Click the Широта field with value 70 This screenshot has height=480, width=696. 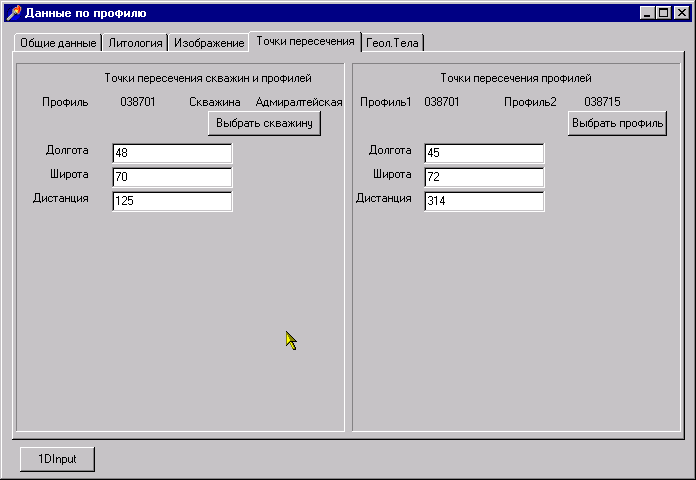[172, 177]
